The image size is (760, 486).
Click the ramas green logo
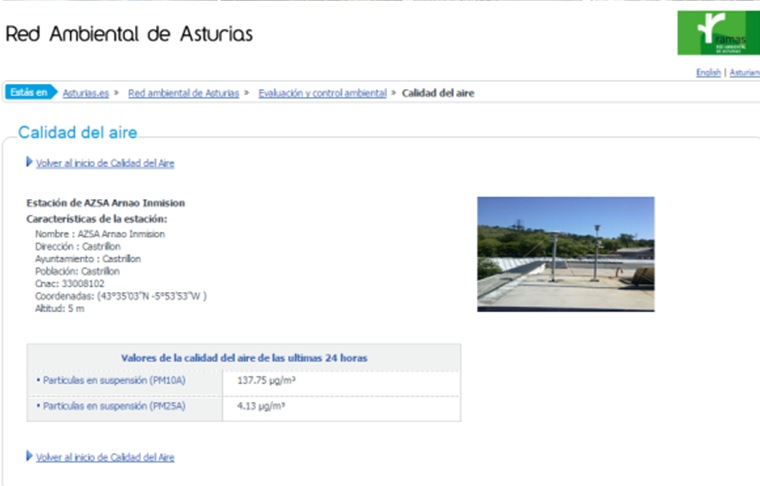[x=717, y=33]
